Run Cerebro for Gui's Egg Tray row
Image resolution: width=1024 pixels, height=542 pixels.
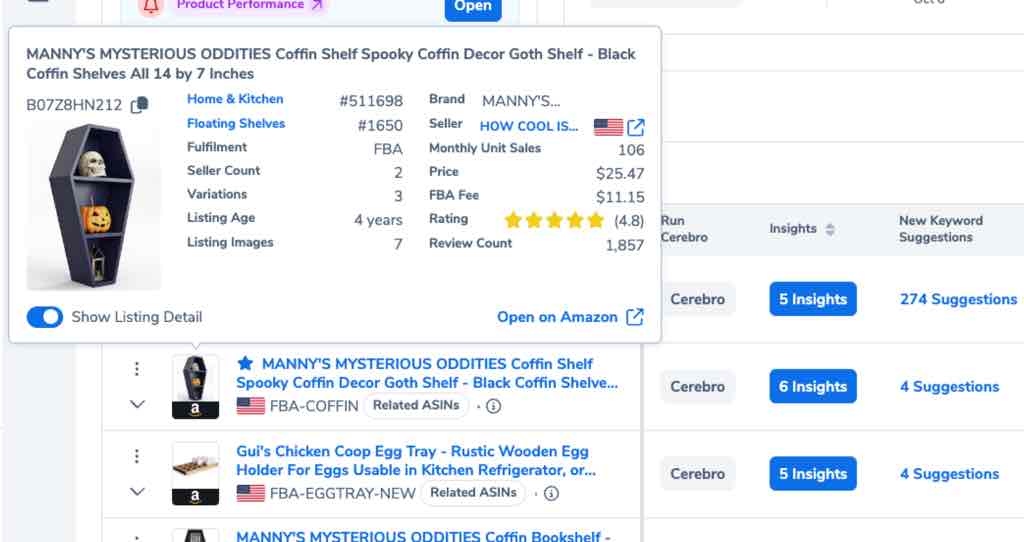click(697, 473)
